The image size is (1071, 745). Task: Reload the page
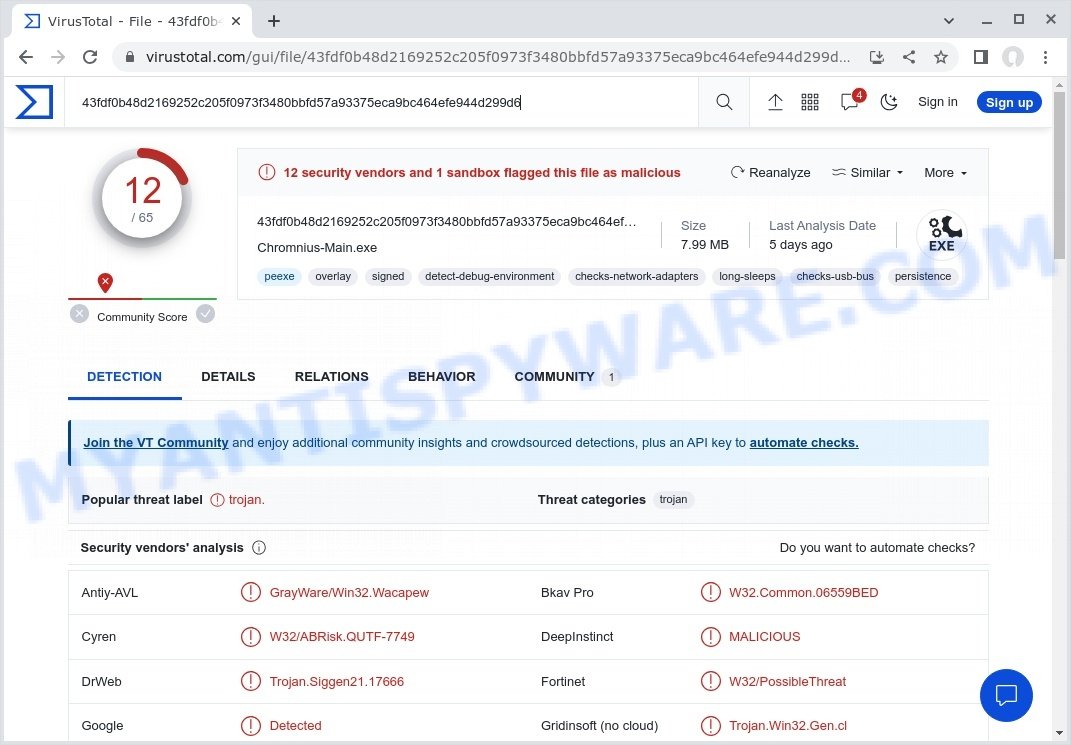click(x=90, y=57)
